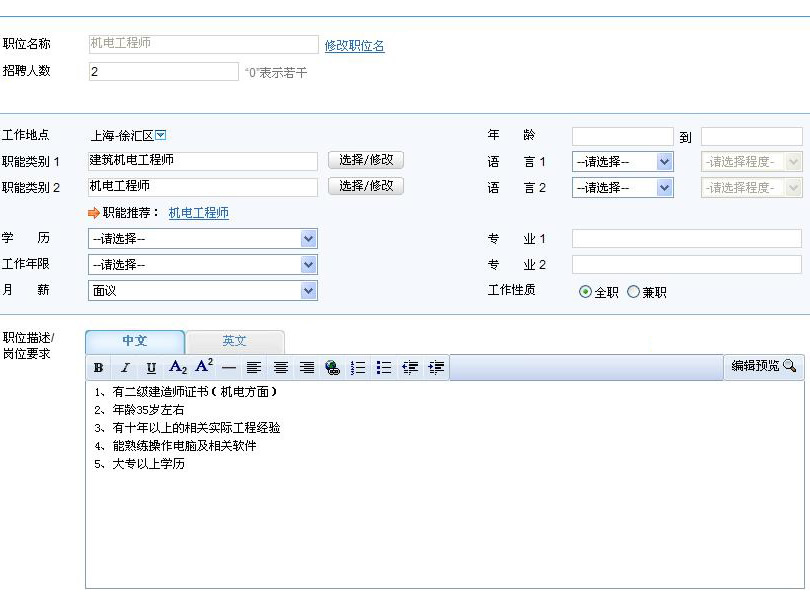The image size is (810, 610).
Task: Toggle bold formatting in the editor toolbar
Action: (x=99, y=368)
